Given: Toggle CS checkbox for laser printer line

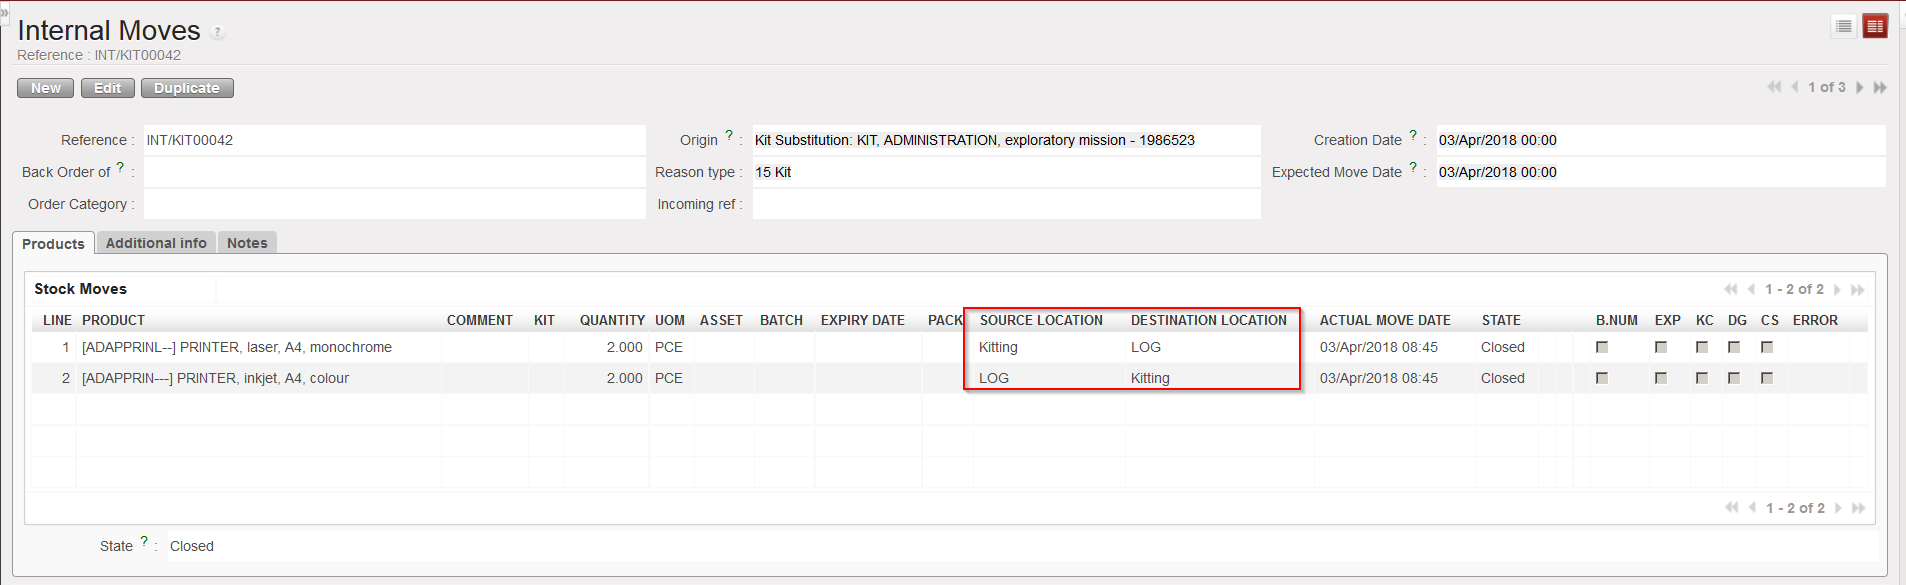Looking at the screenshot, I should pyautogui.click(x=1767, y=347).
